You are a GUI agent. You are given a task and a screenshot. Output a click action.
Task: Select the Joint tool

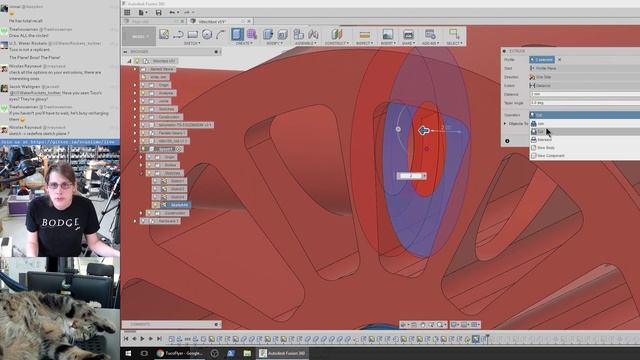click(313, 34)
